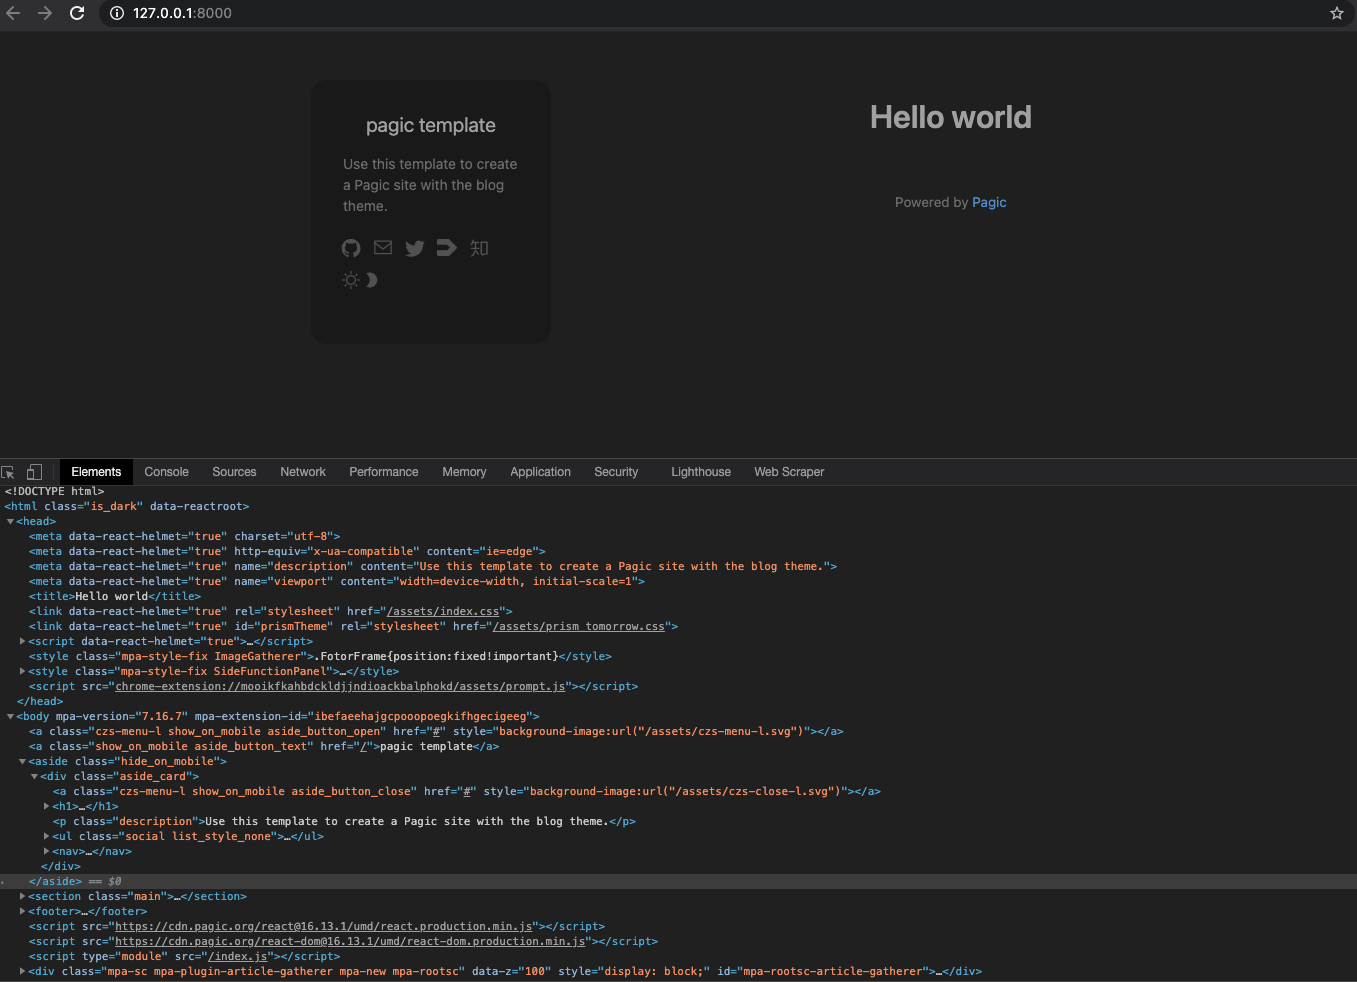Viewport: 1357px width, 982px height.
Task: Open the Zhihu 知 icon link
Action: [x=479, y=248]
